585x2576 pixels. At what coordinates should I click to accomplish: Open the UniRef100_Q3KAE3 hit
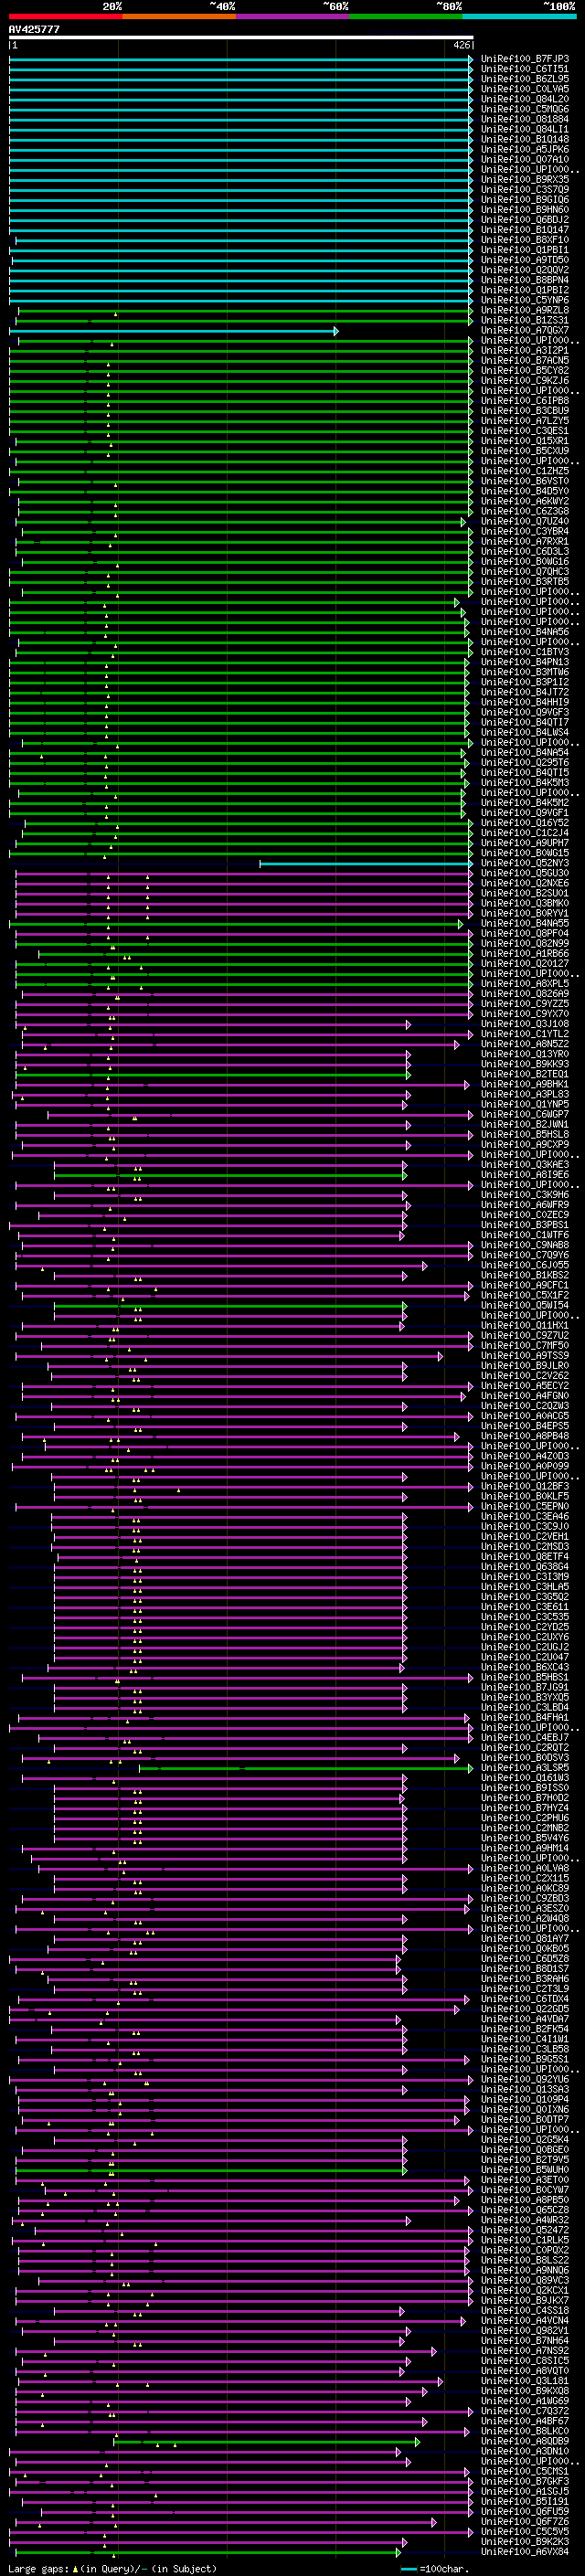point(525,1165)
